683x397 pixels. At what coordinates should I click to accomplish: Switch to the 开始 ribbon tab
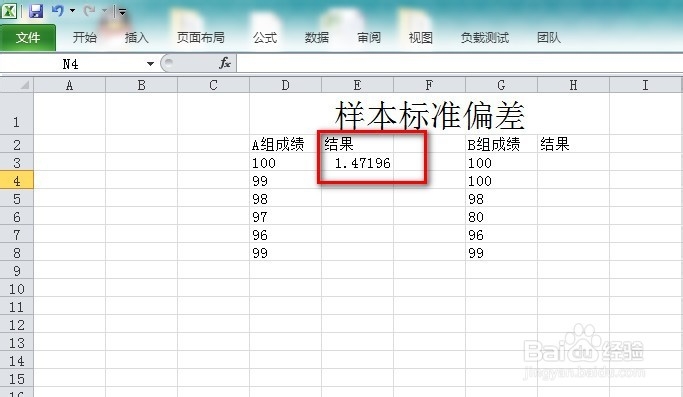pos(85,37)
